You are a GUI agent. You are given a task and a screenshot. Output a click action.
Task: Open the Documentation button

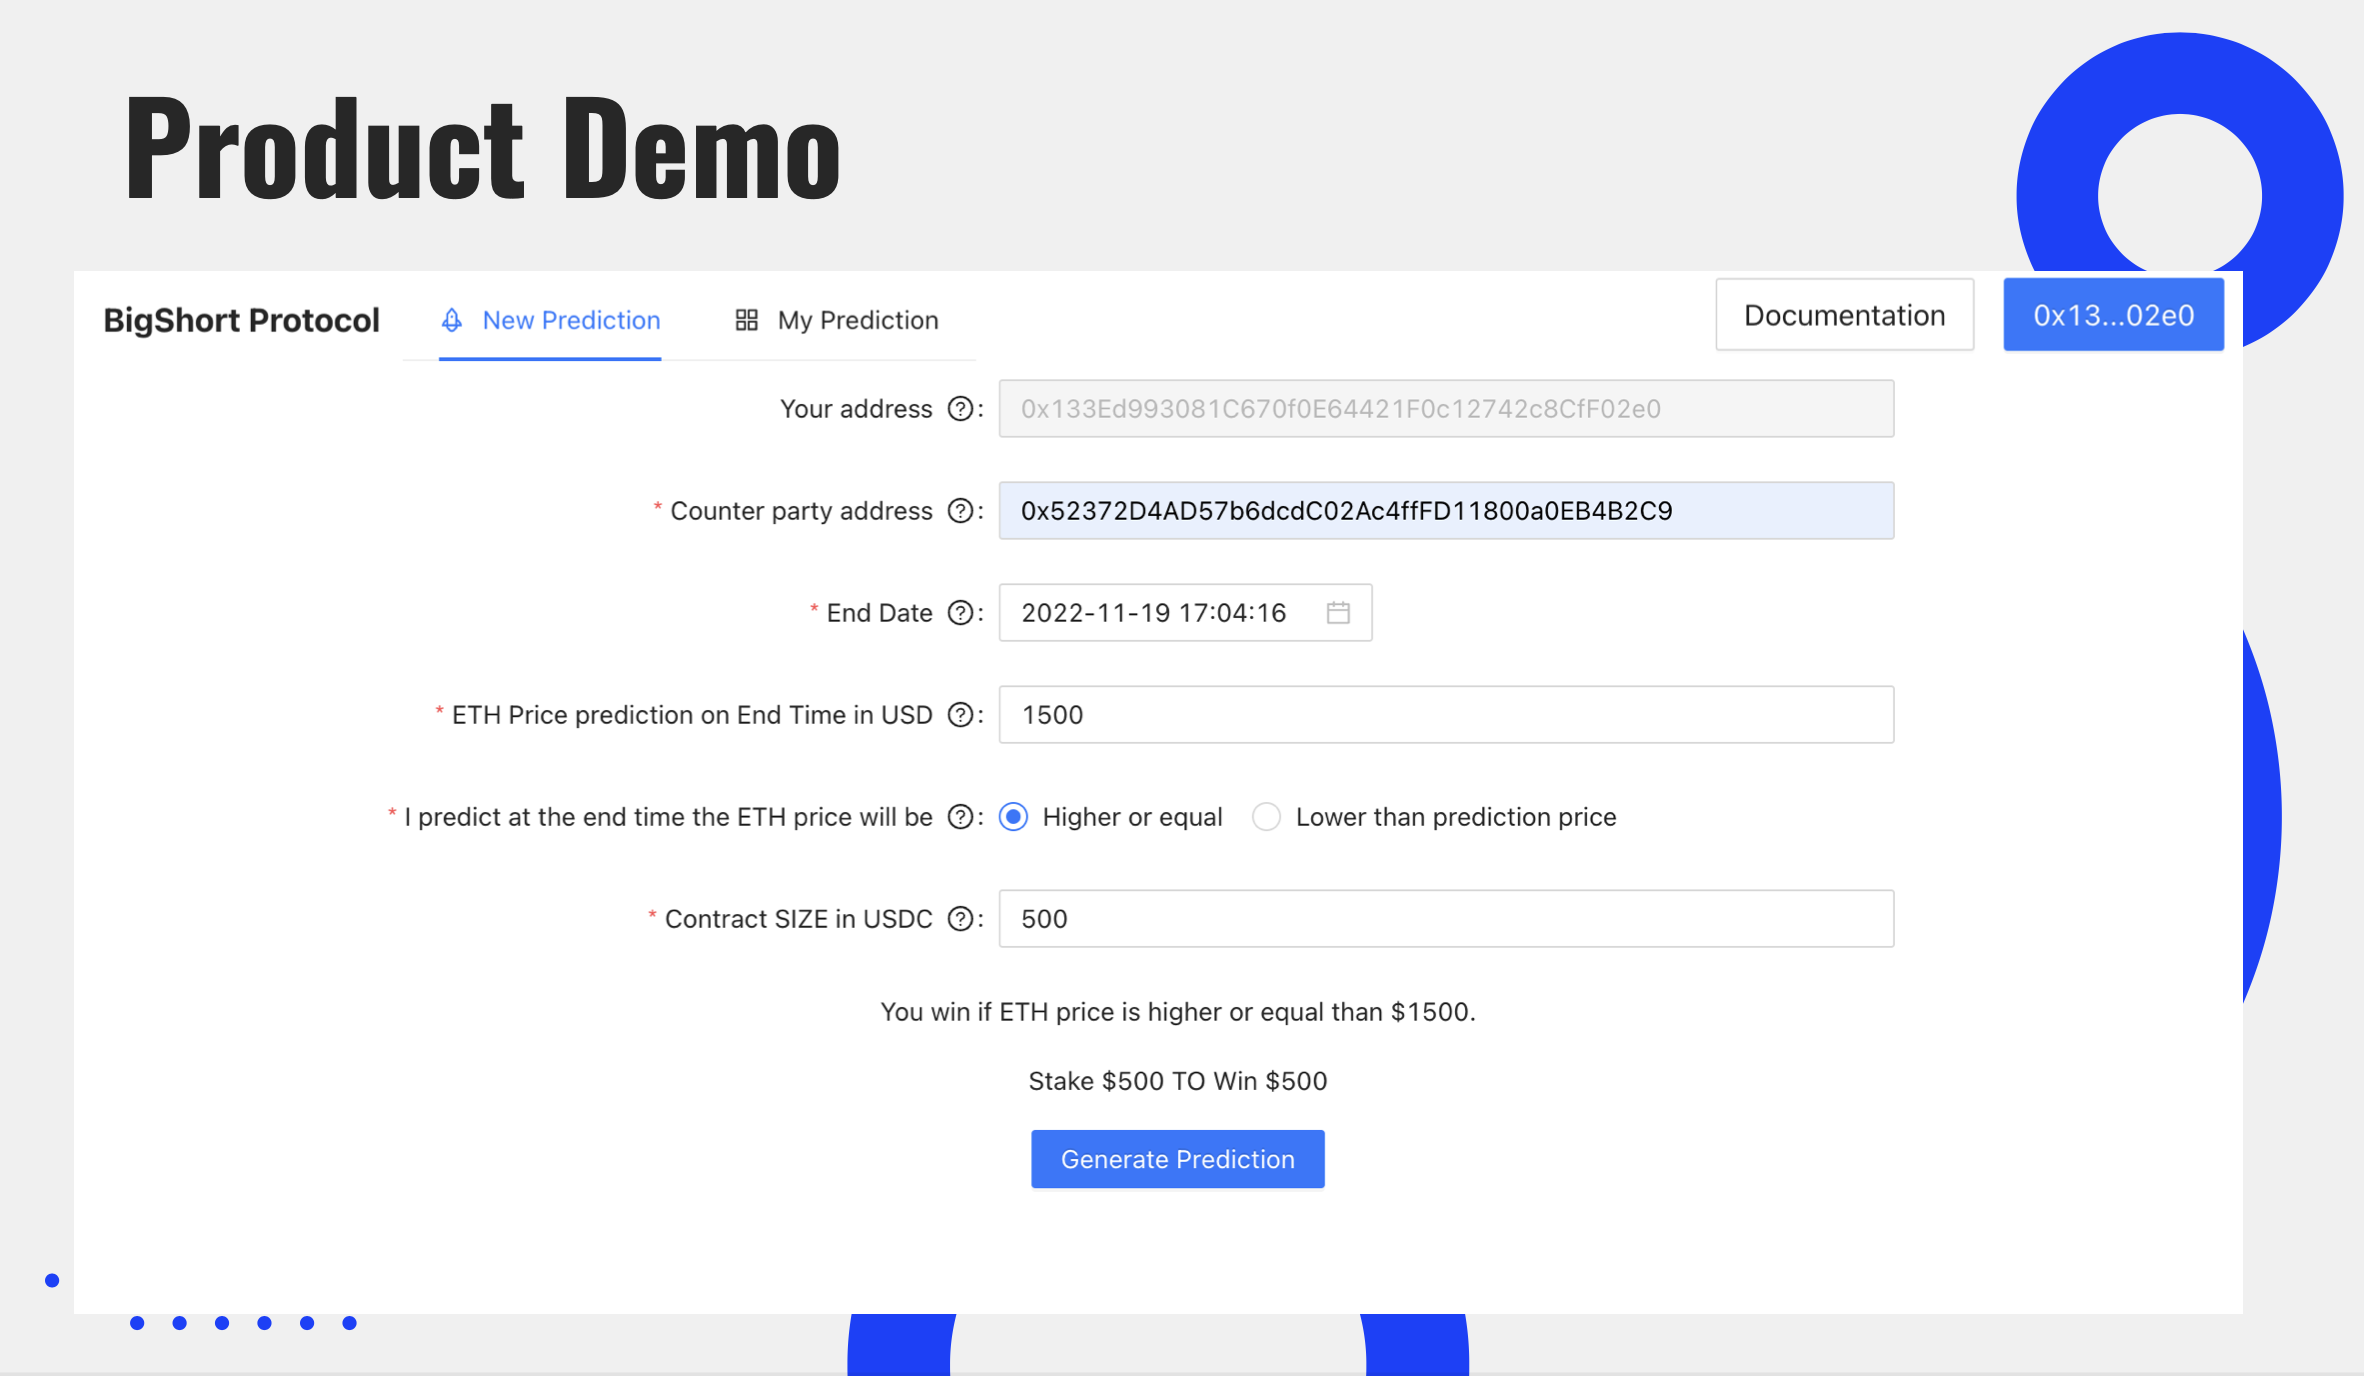[x=1844, y=315]
